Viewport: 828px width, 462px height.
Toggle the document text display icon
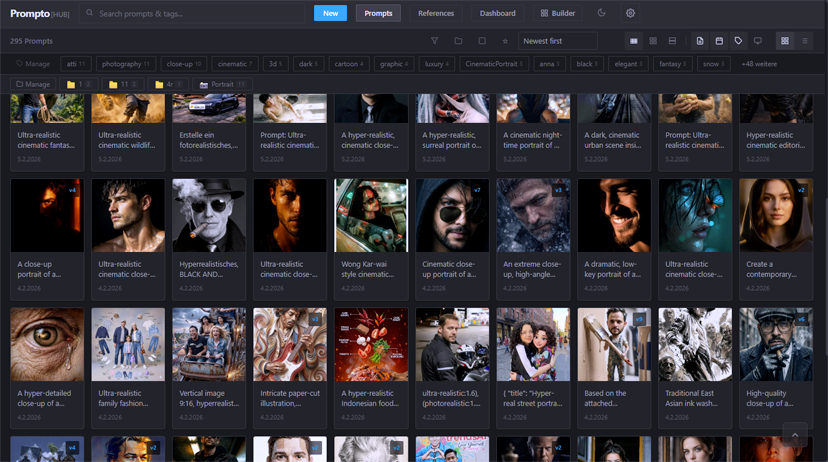tap(700, 41)
